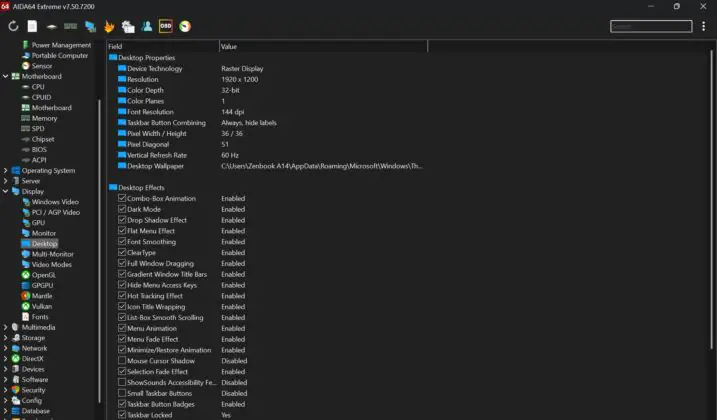The width and height of the screenshot is (717, 420).
Task: Toggle the Drop Shadow Effect checkbox
Action: pyautogui.click(x=122, y=220)
